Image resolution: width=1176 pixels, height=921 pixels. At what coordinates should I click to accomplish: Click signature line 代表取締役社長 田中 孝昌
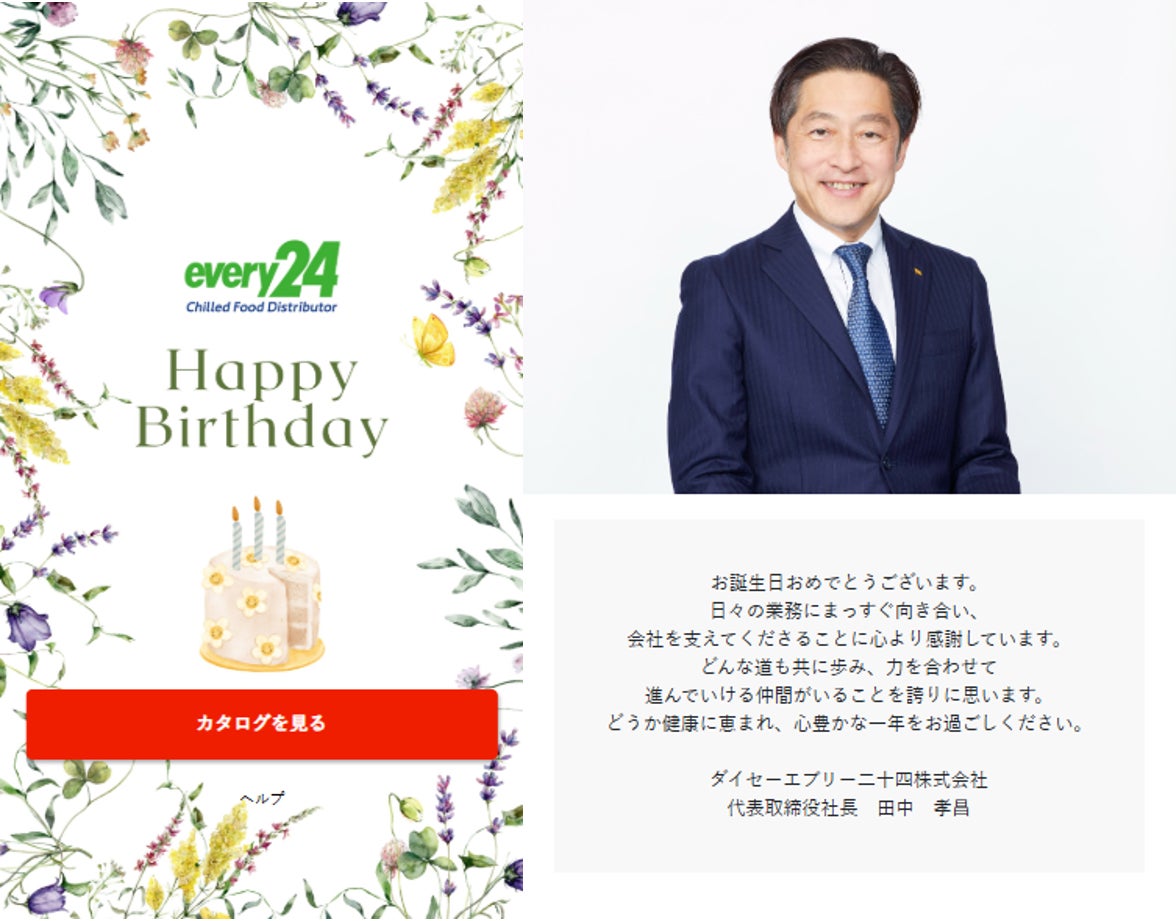(x=848, y=808)
